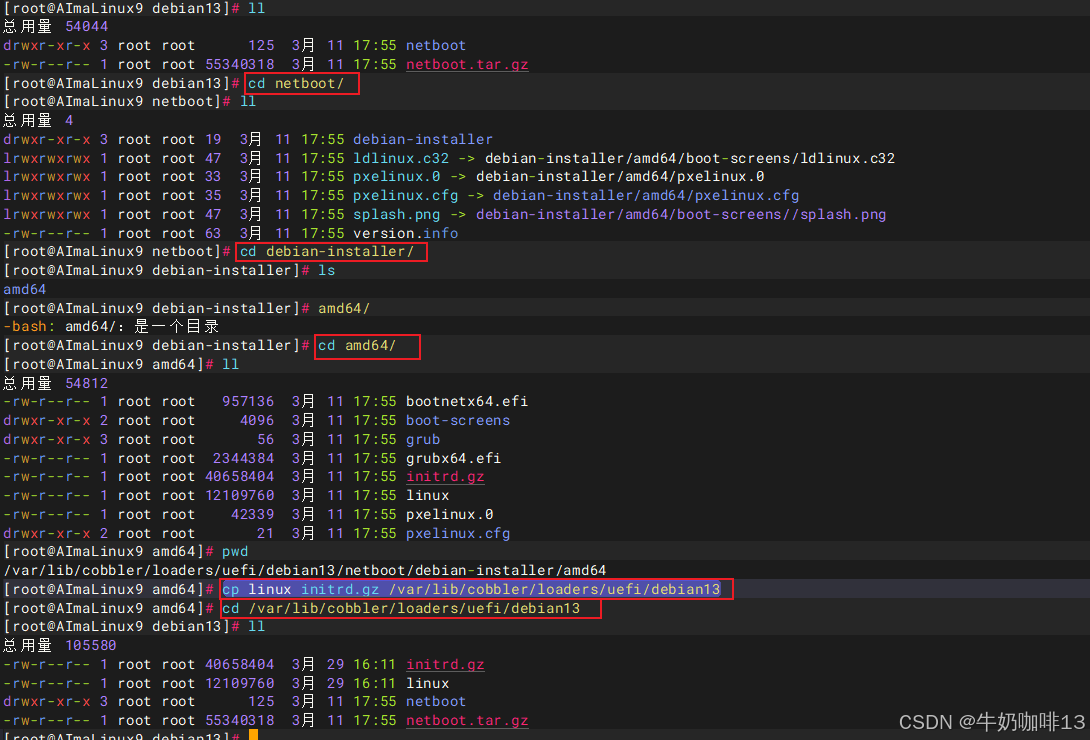Click the bootnetx64.efi file name

tap(466, 402)
